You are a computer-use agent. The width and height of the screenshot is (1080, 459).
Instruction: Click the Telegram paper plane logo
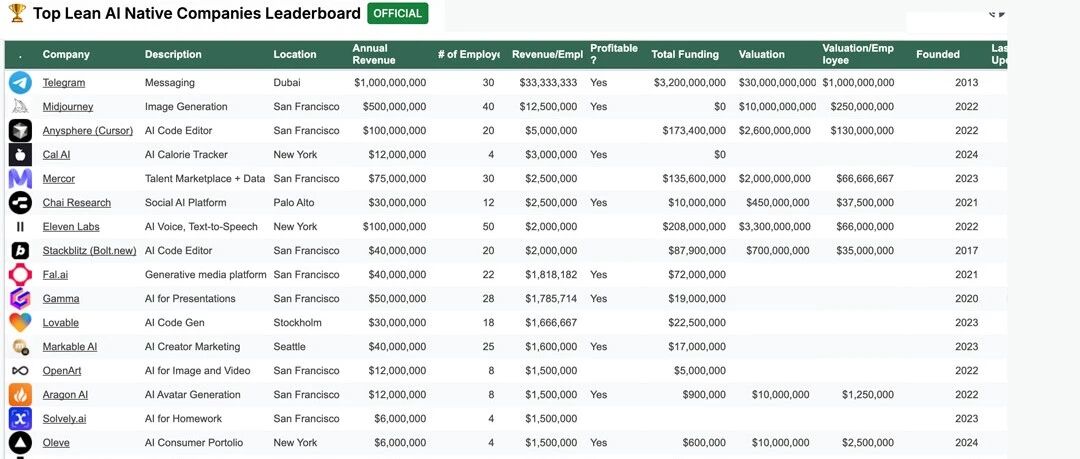20,83
